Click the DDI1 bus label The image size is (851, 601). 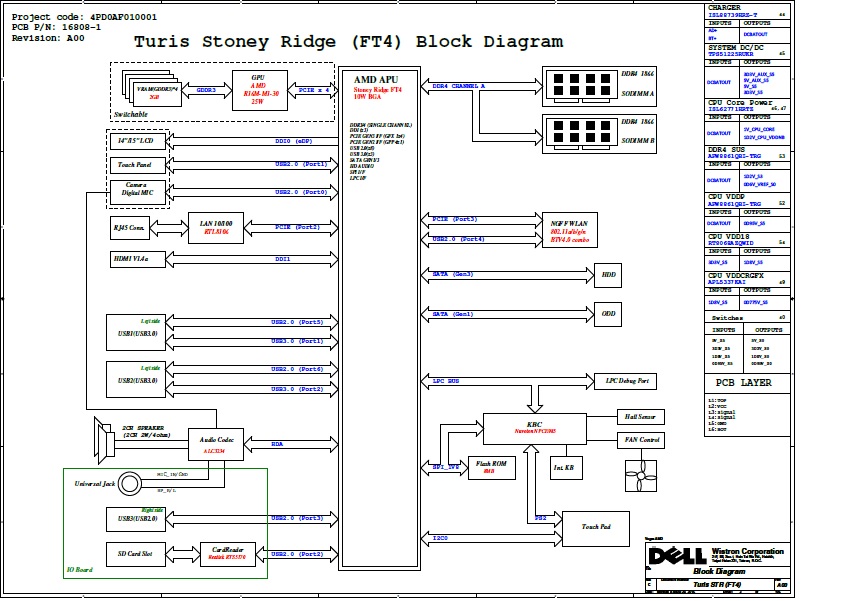[x=283, y=260]
